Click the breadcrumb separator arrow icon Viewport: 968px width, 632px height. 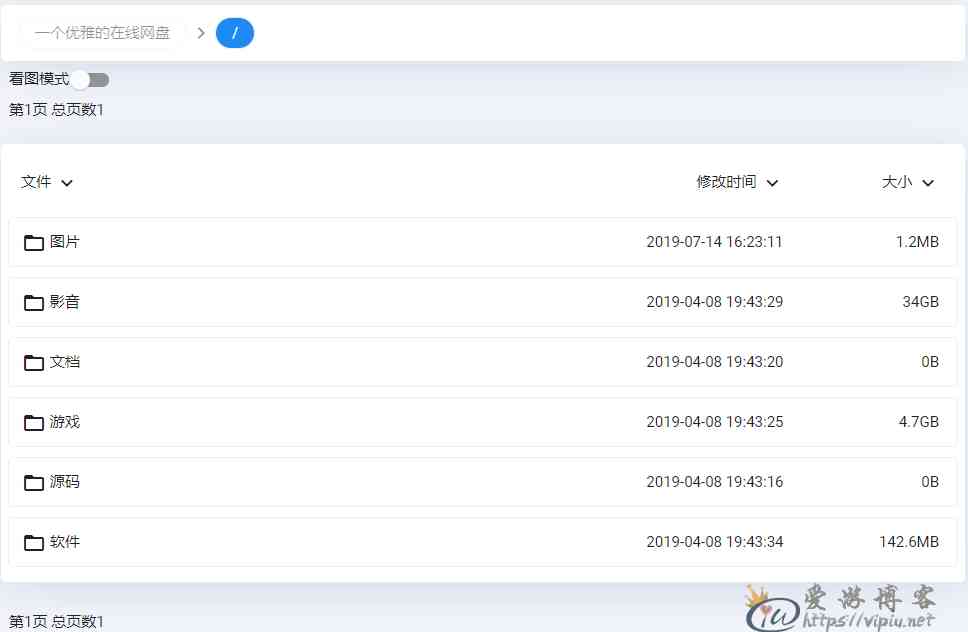click(x=201, y=33)
